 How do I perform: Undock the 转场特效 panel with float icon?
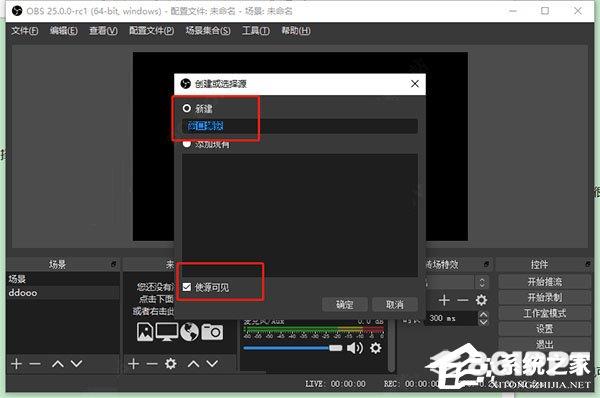486,264
